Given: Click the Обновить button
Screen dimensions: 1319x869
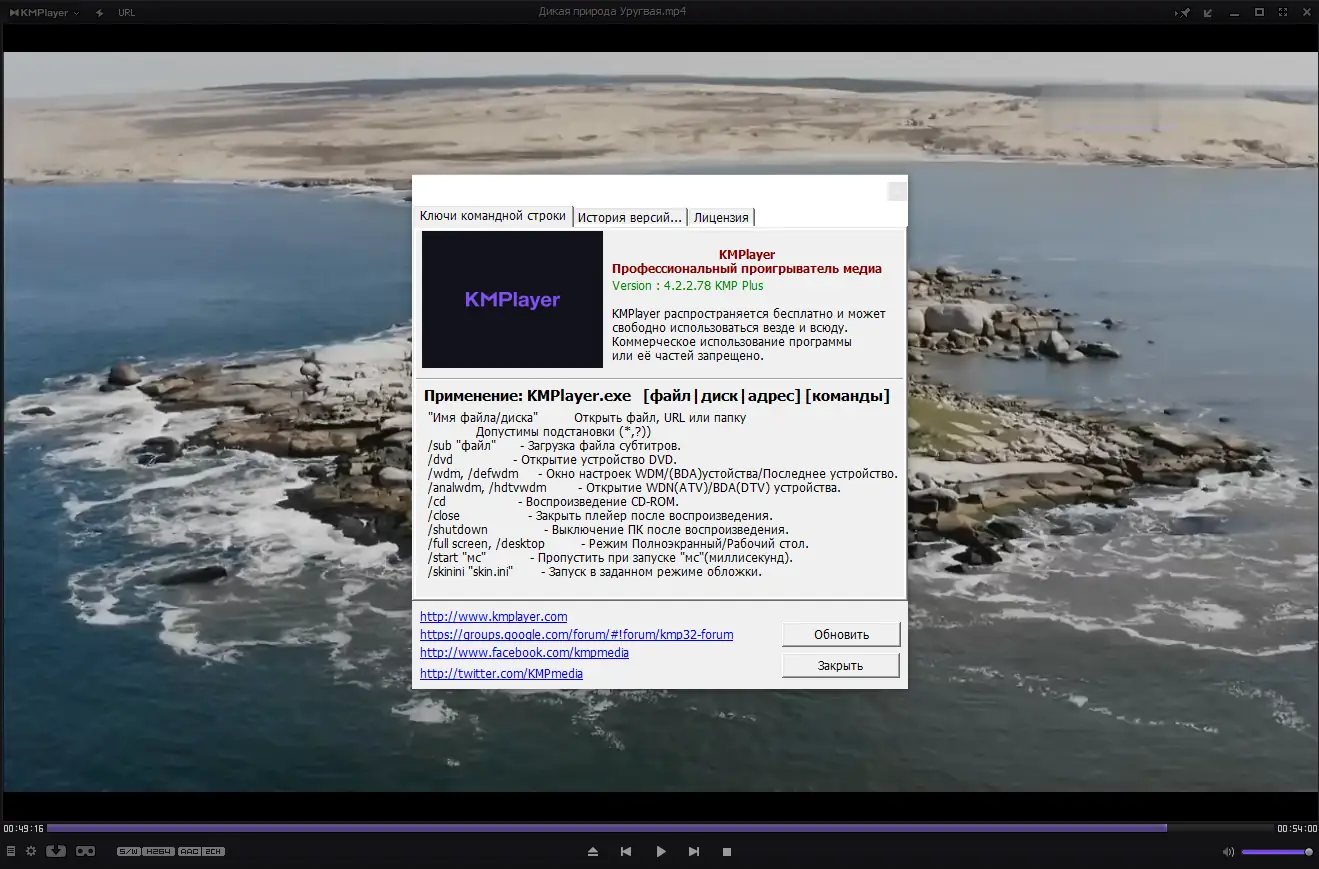Looking at the screenshot, I should pyautogui.click(x=841, y=635).
